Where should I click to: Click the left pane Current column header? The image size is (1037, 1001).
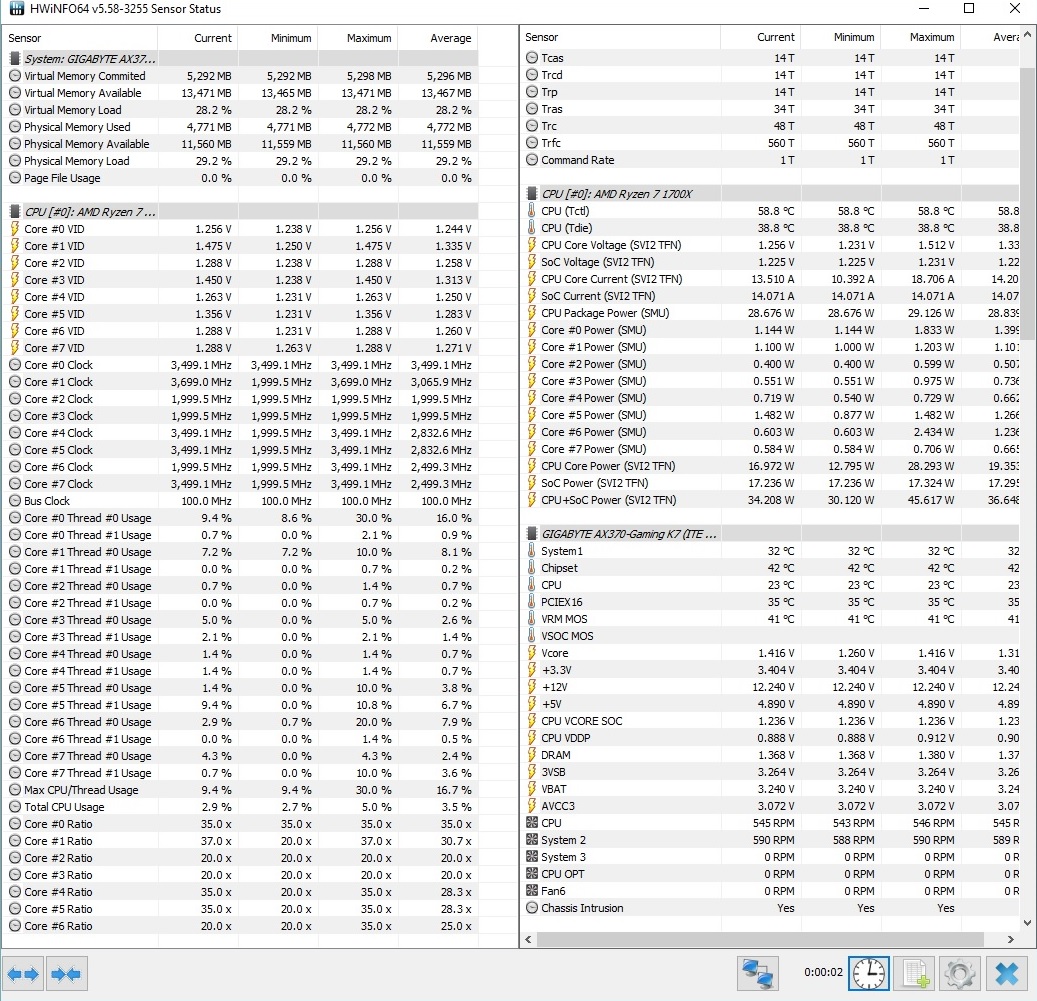tap(198, 38)
